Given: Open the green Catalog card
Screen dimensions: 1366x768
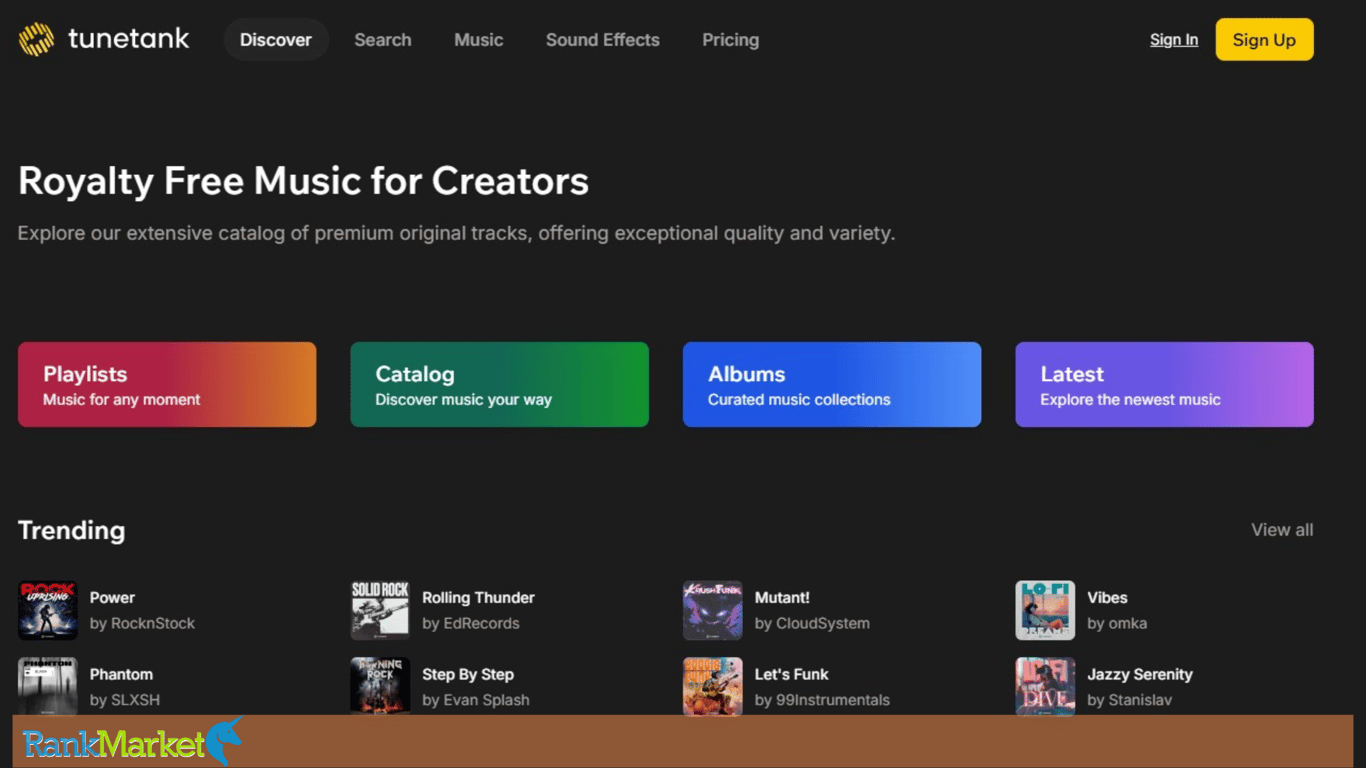Looking at the screenshot, I should coord(499,385).
